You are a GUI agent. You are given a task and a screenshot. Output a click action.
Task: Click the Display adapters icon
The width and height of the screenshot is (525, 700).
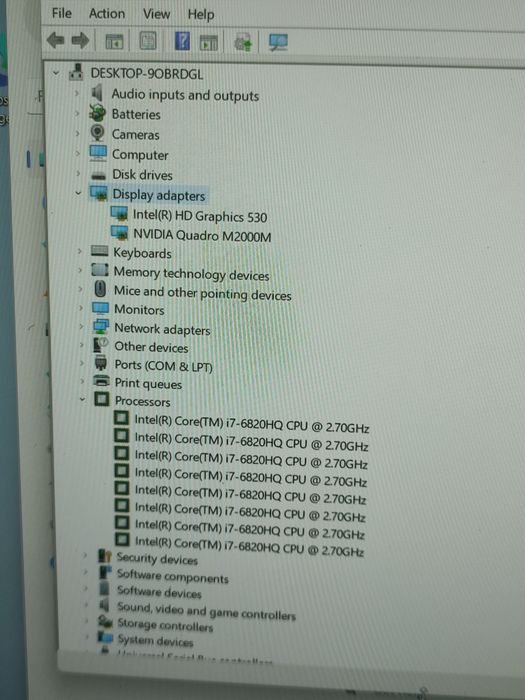[x=99, y=194]
